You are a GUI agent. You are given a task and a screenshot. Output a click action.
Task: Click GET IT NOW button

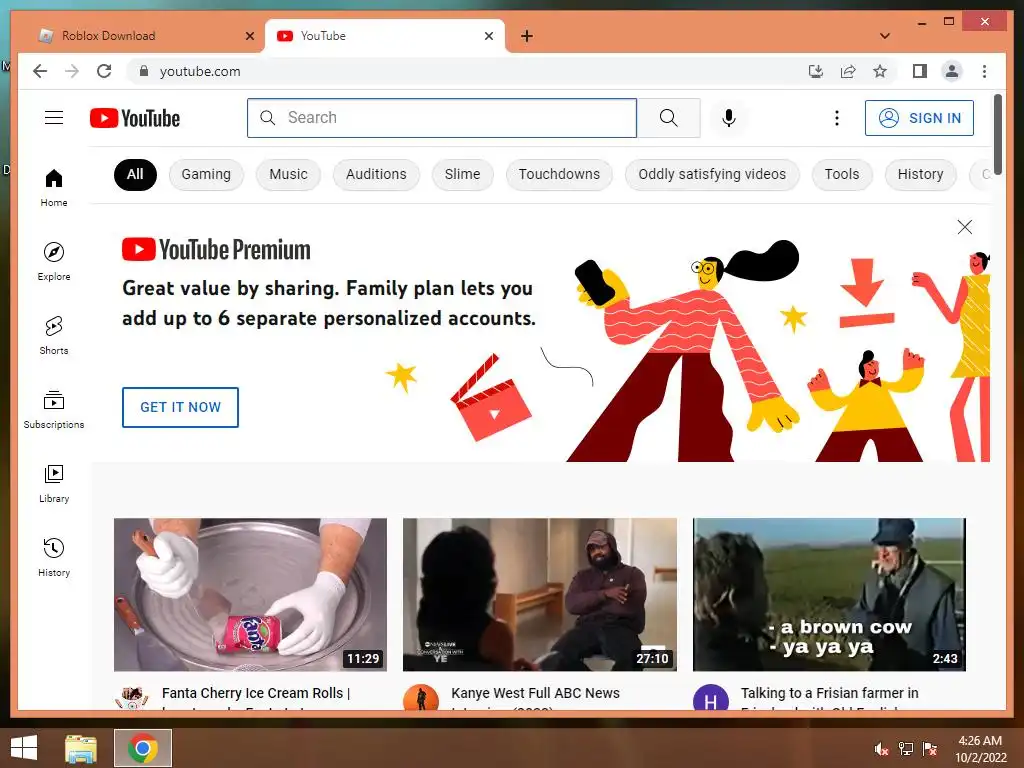tap(180, 407)
